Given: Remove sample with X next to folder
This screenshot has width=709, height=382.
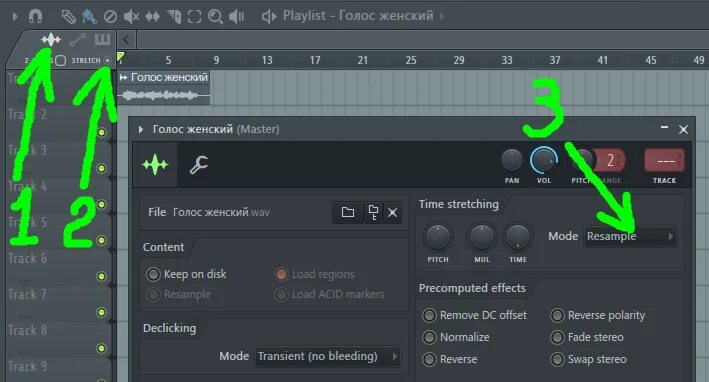Looking at the screenshot, I should tap(392, 212).
